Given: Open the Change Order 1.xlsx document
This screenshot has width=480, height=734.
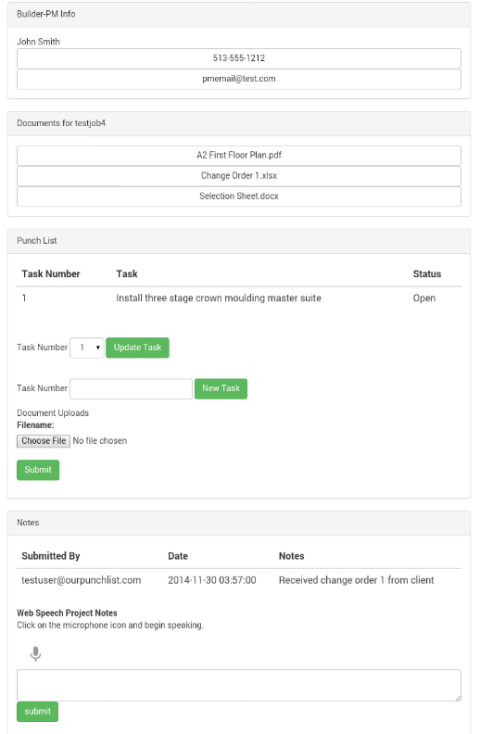Looking at the screenshot, I should 239,176.
